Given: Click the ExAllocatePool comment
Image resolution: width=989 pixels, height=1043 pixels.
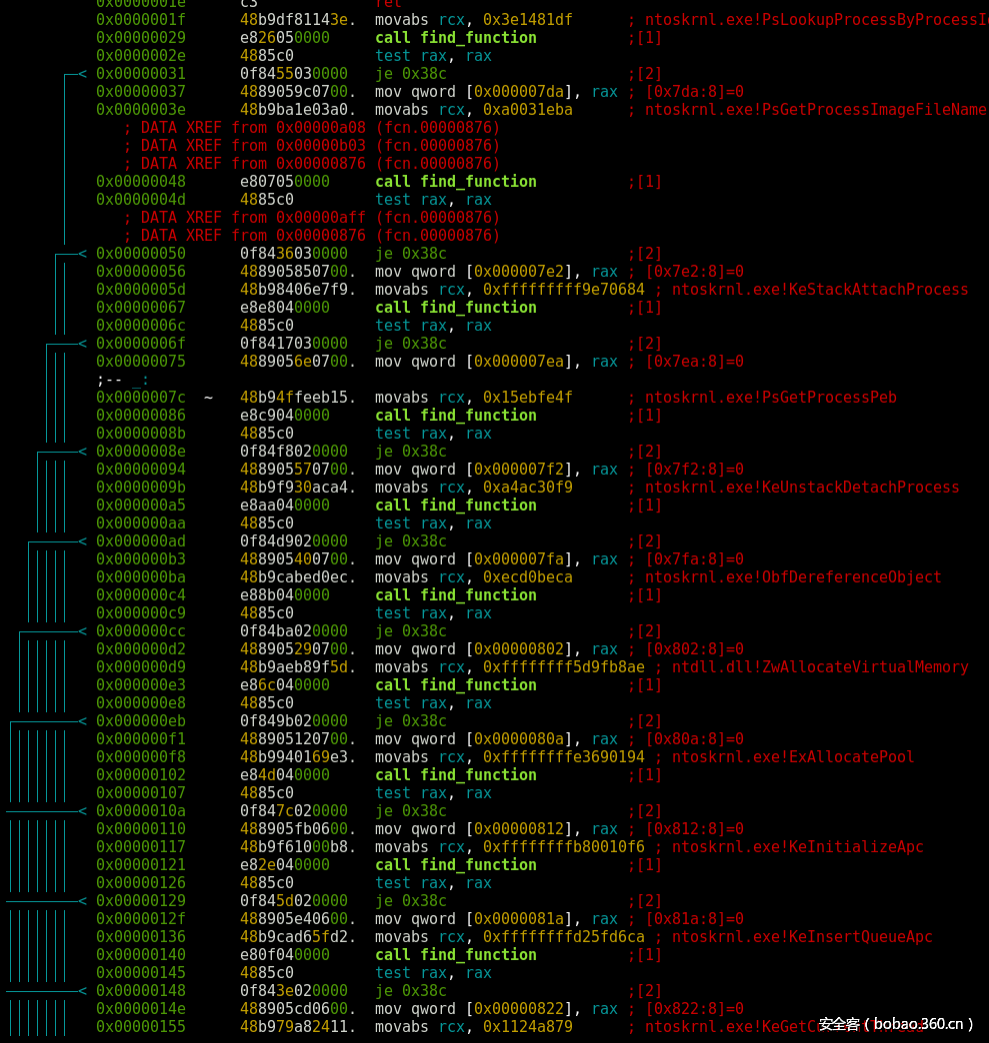Looking at the screenshot, I should (x=793, y=758).
